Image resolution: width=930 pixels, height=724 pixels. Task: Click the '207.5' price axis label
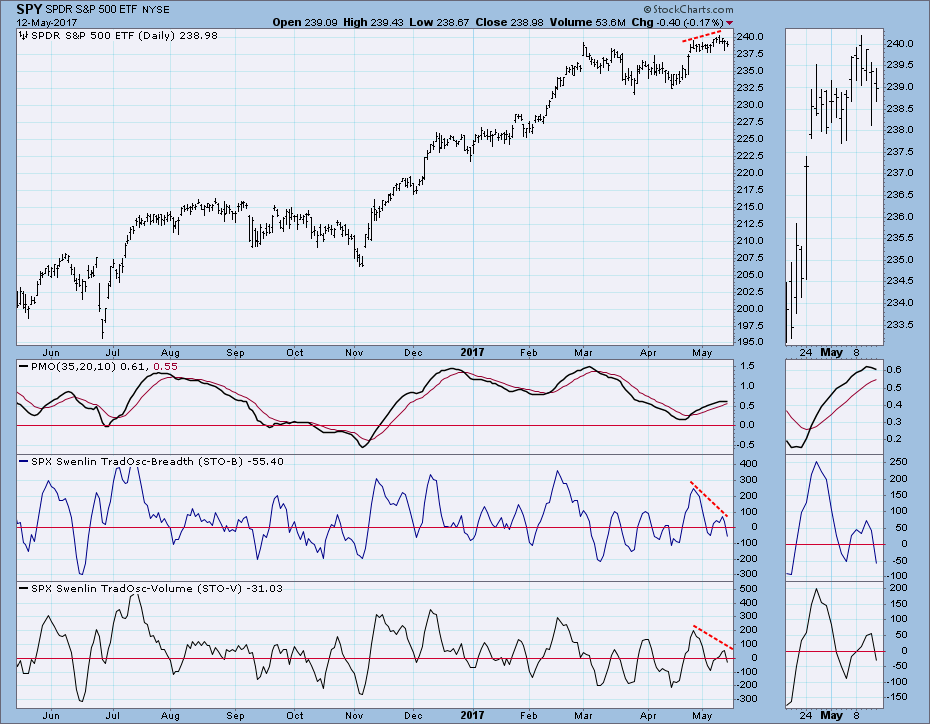pos(751,257)
